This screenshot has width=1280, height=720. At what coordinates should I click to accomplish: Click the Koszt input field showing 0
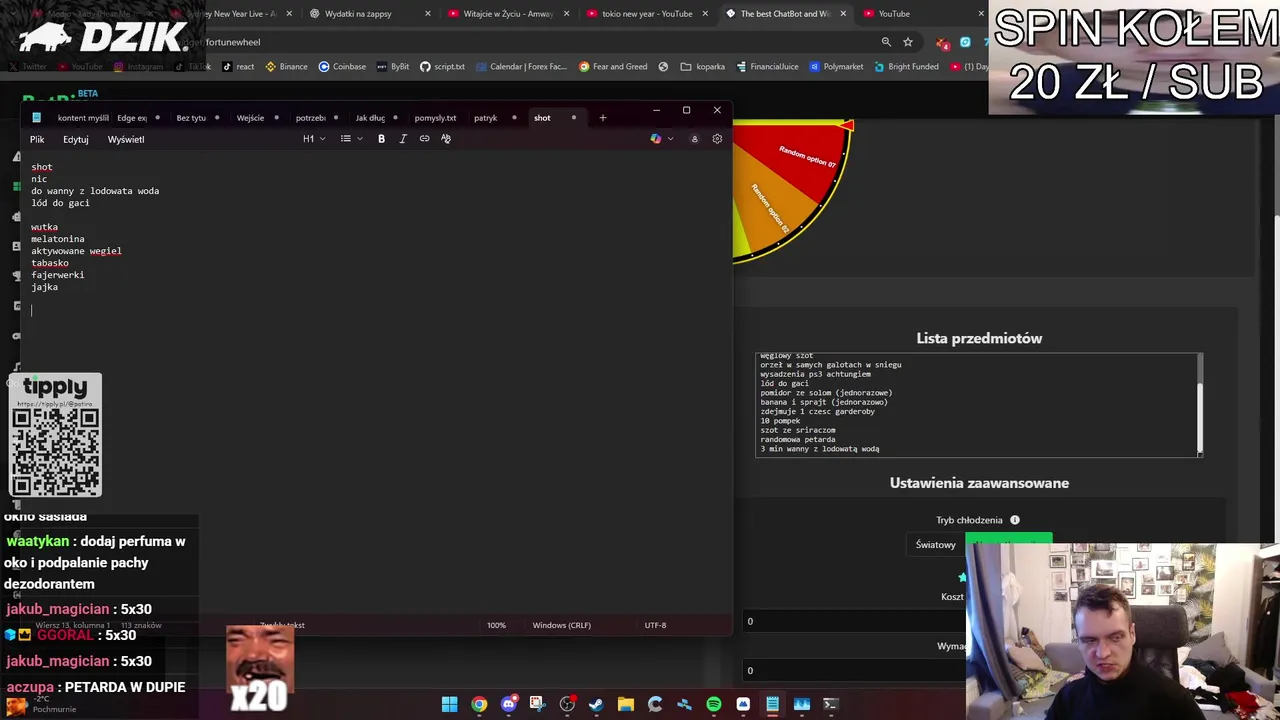(853, 621)
